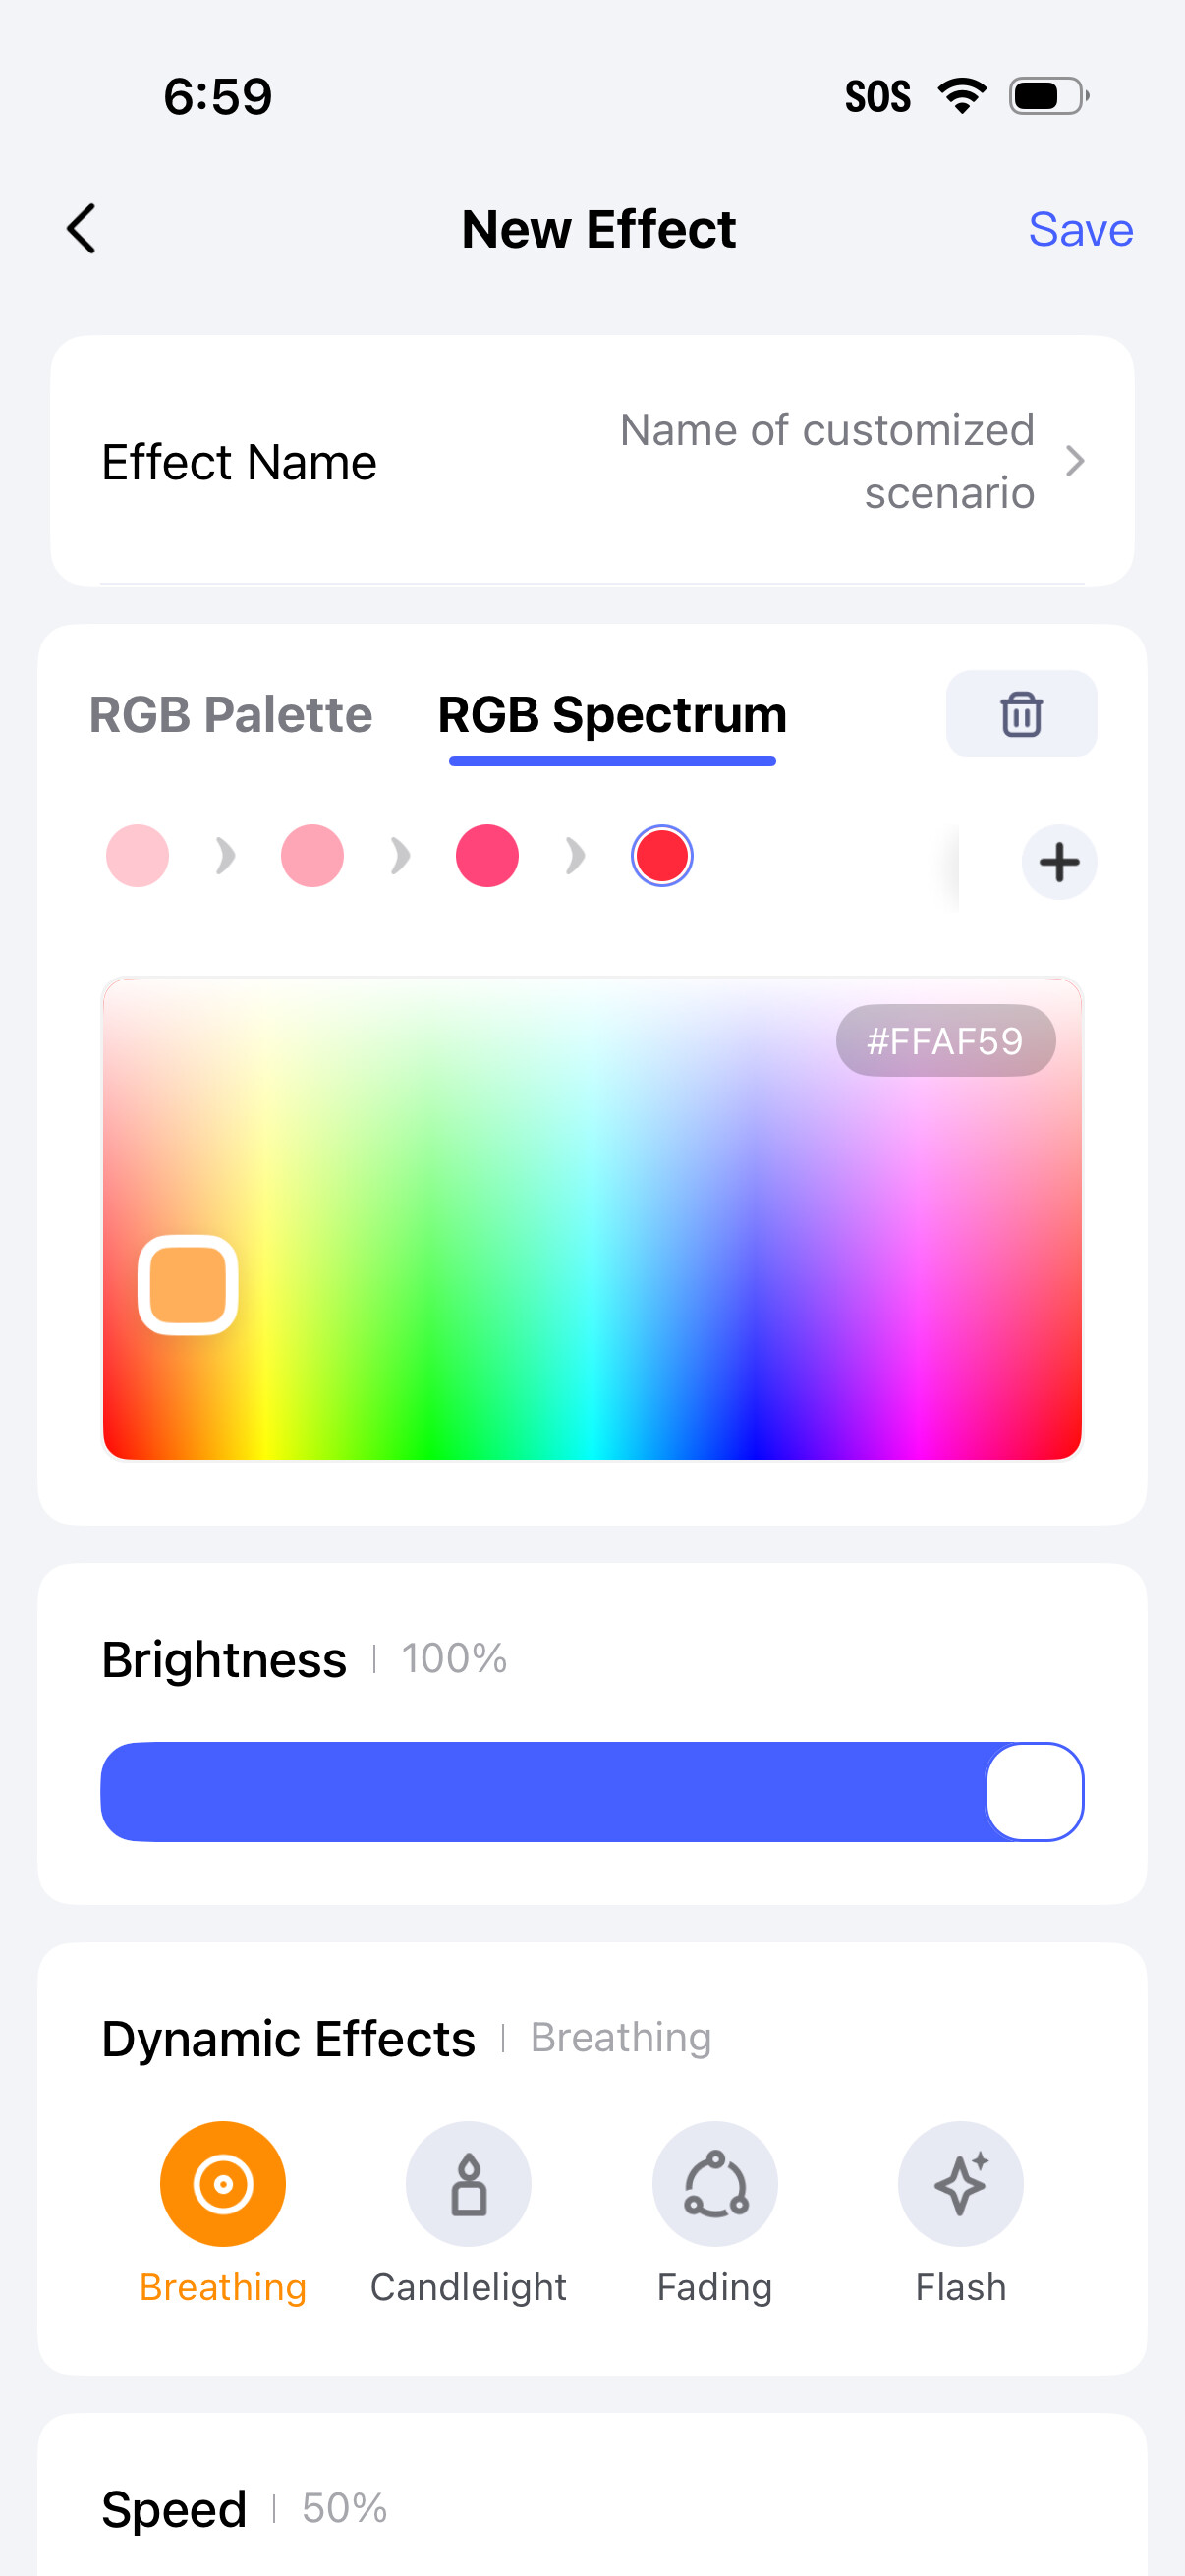The height and width of the screenshot is (2576, 1185).
Task: Save the new effect
Action: click(1080, 229)
